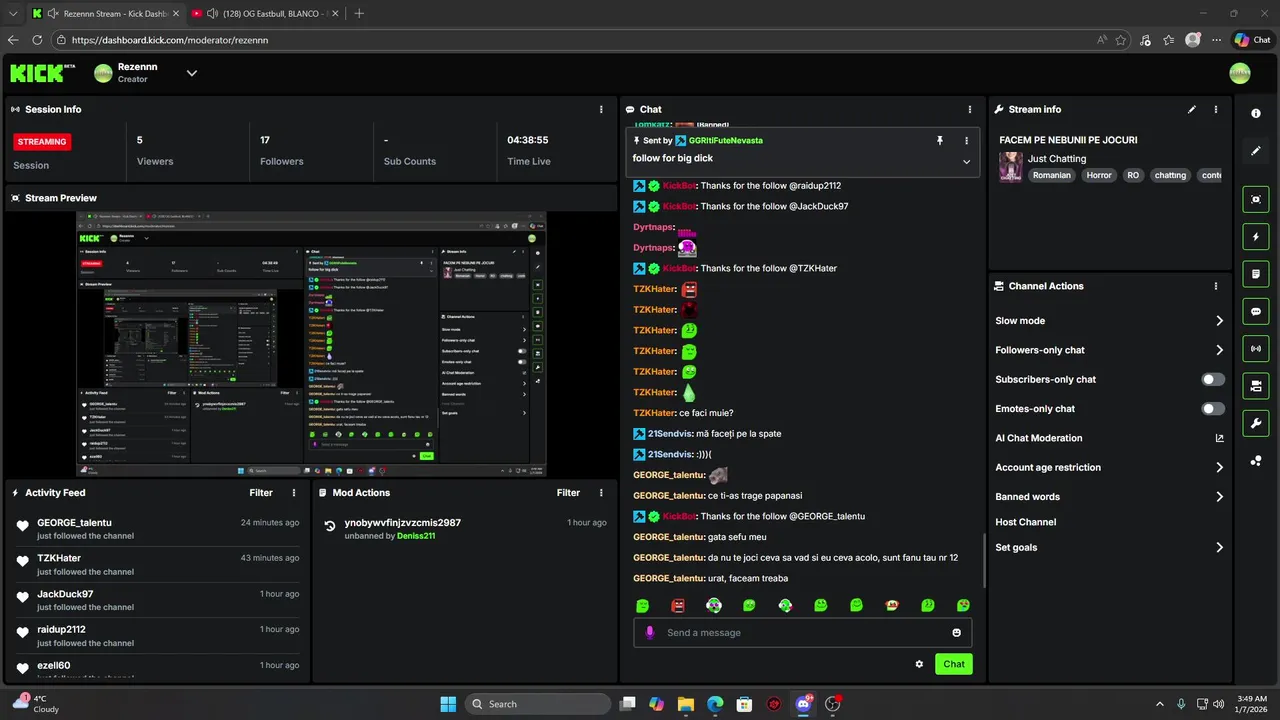
Task: Click AI Chat Moderation external link icon
Action: tap(1219, 438)
